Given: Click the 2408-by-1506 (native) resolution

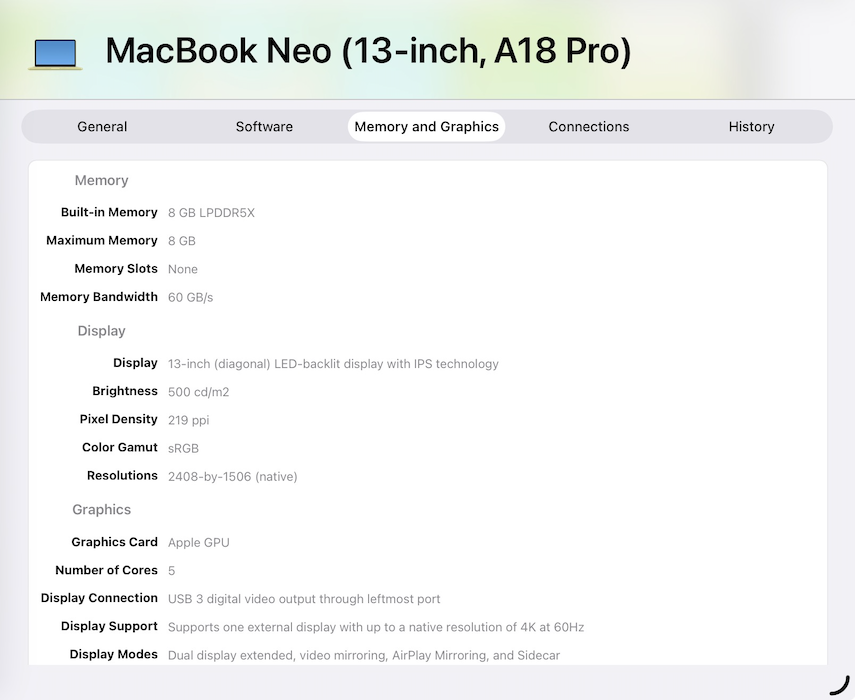Looking at the screenshot, I should click(233, 476).
